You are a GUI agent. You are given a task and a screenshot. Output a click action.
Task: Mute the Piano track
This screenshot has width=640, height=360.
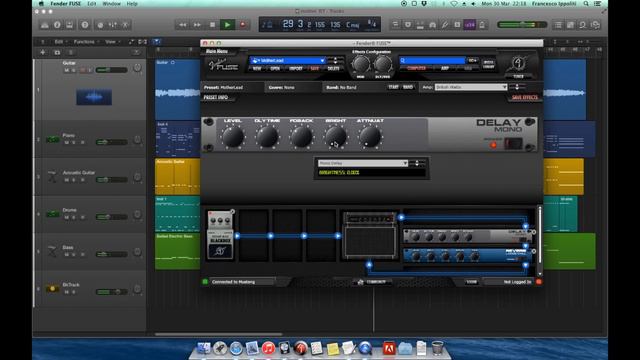point(67,142)
